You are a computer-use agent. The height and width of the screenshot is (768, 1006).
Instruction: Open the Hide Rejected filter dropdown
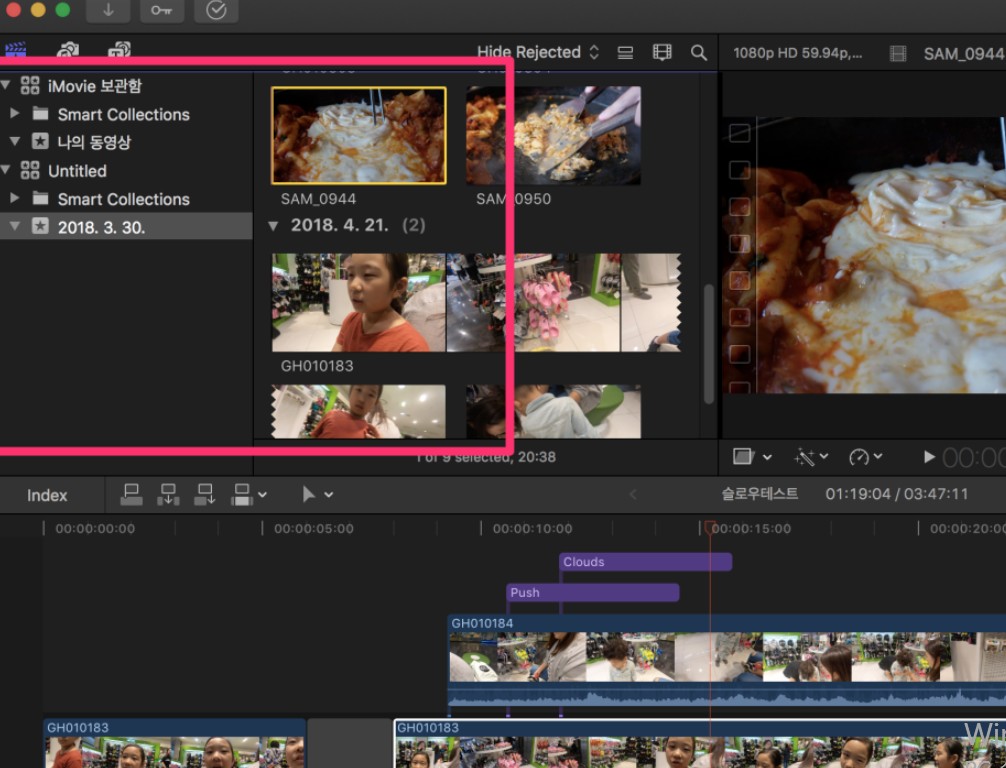pos(538,52)
